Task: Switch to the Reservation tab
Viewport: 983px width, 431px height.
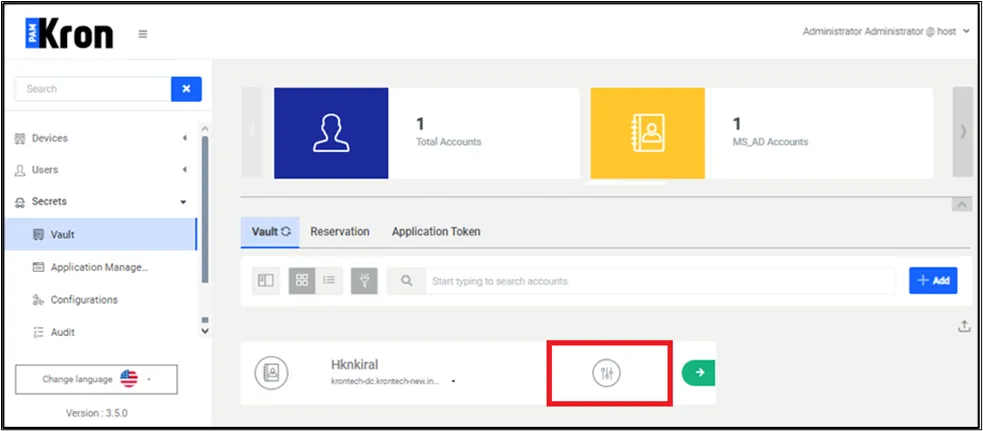Action: [339, 231]
